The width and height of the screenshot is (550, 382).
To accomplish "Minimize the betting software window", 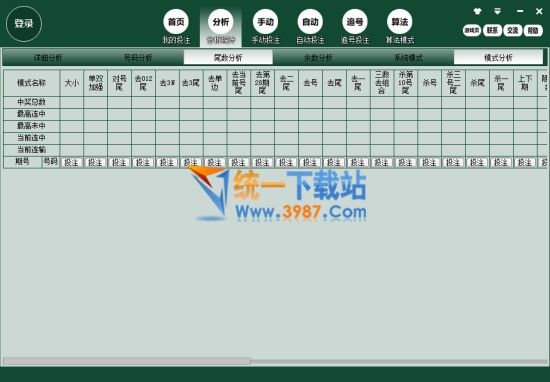I will click(x=520, y=11).
